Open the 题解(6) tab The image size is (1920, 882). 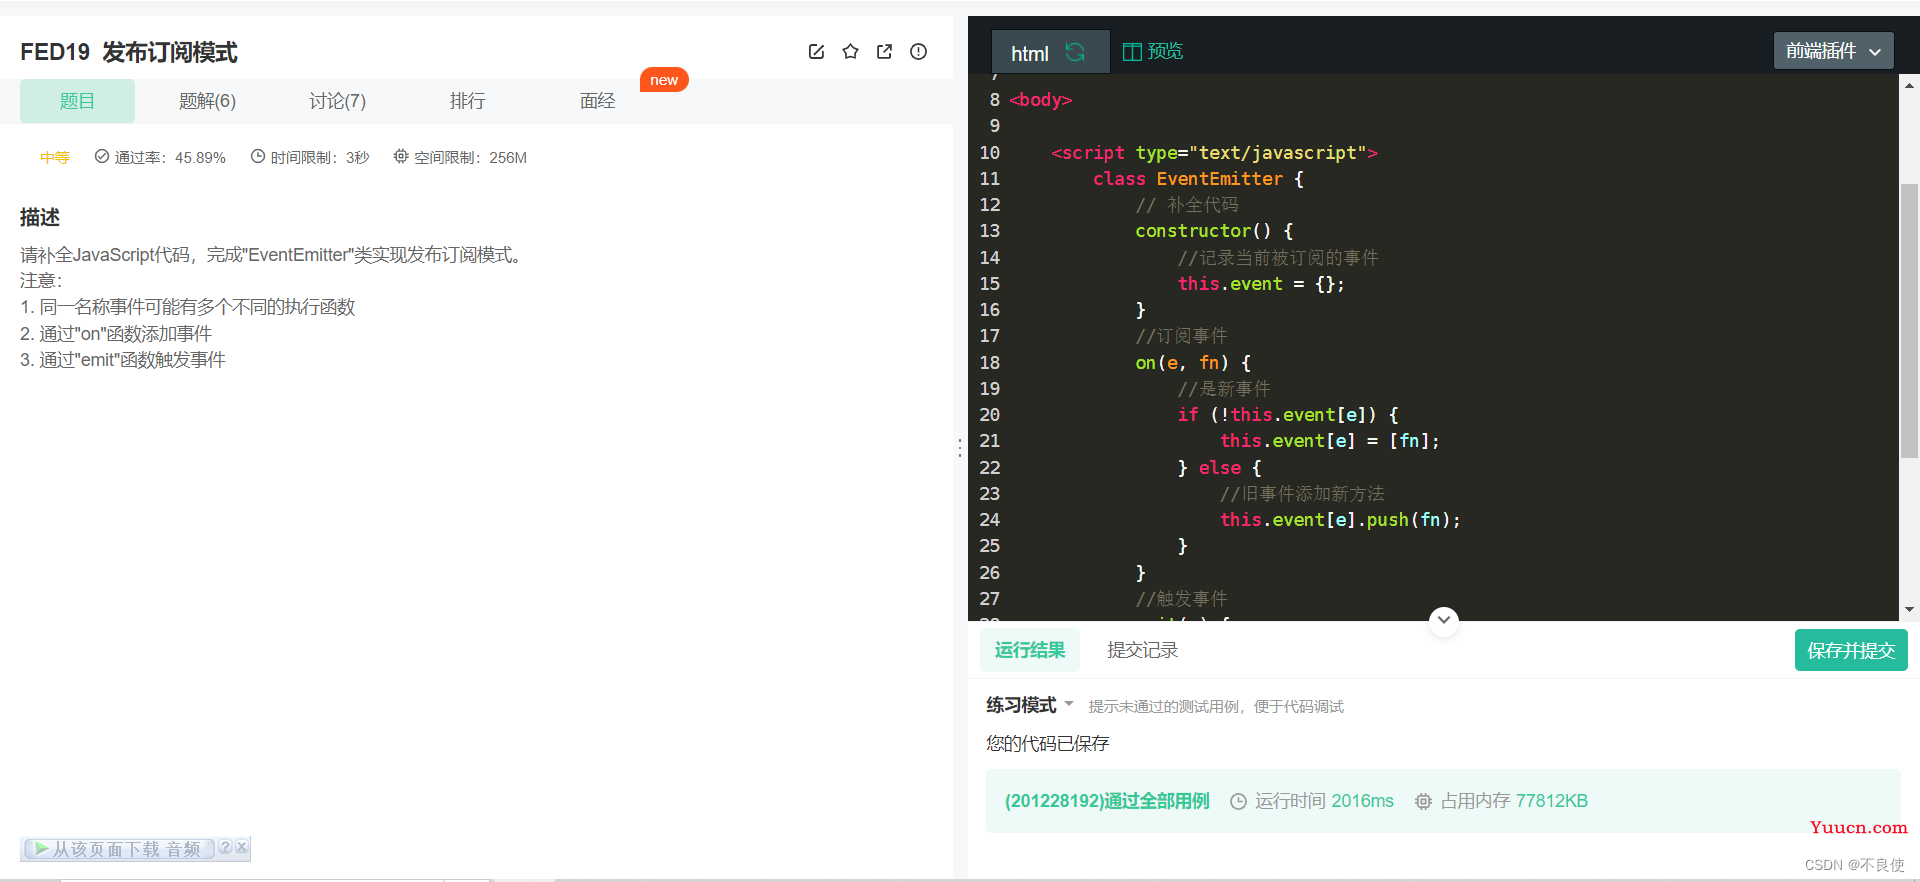point(207,101)
